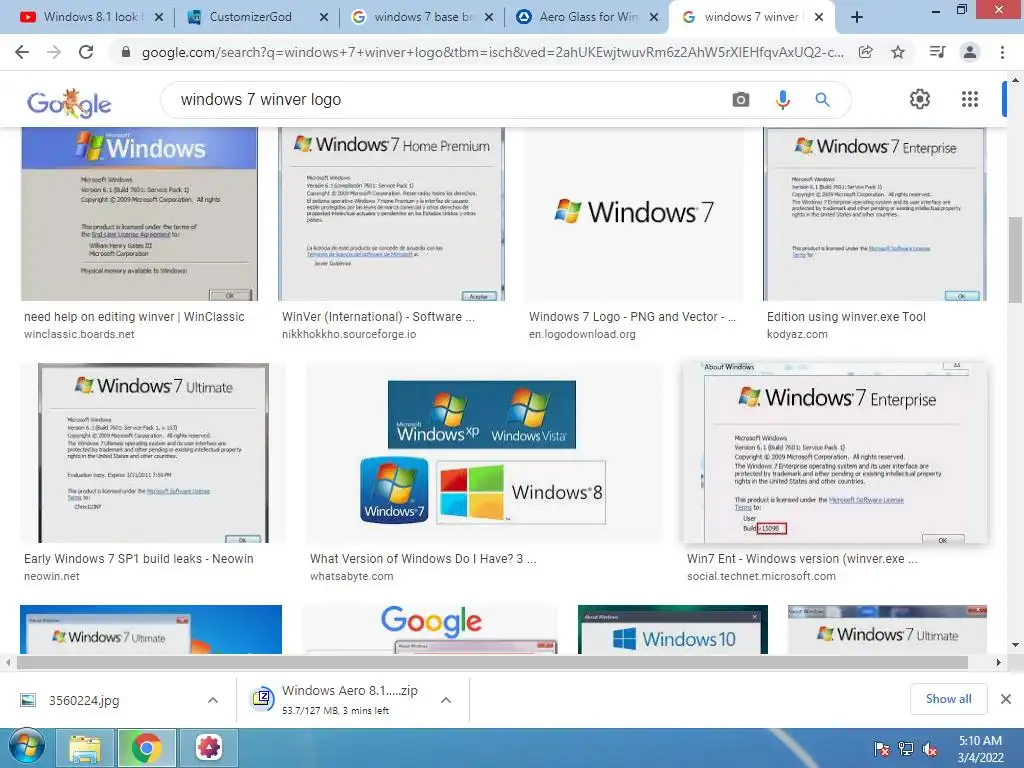Start voice search with the microphone
The image size is (1024, 768).
782,100
